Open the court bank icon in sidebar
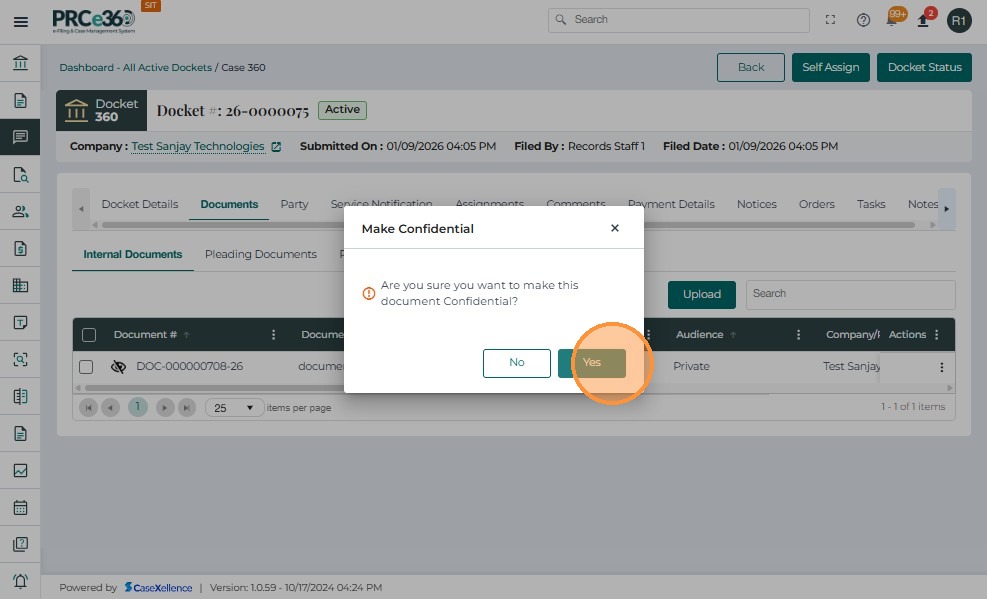 click(20, 63)
